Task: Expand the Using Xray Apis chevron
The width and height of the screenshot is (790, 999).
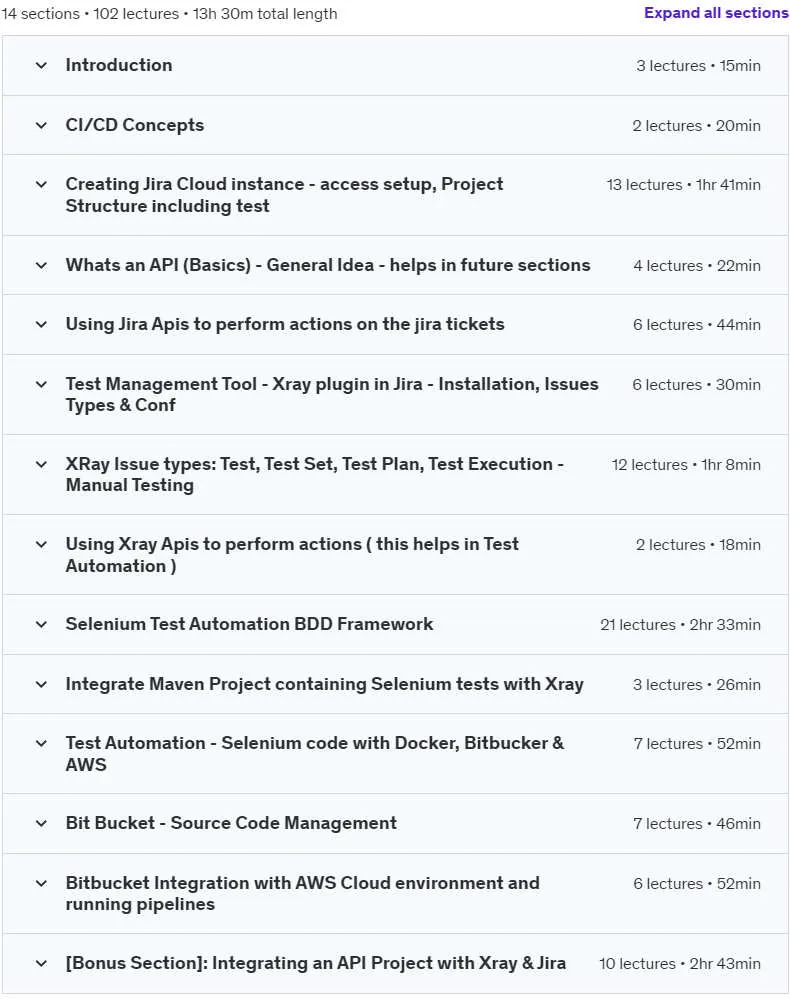Action: point(41,545)
